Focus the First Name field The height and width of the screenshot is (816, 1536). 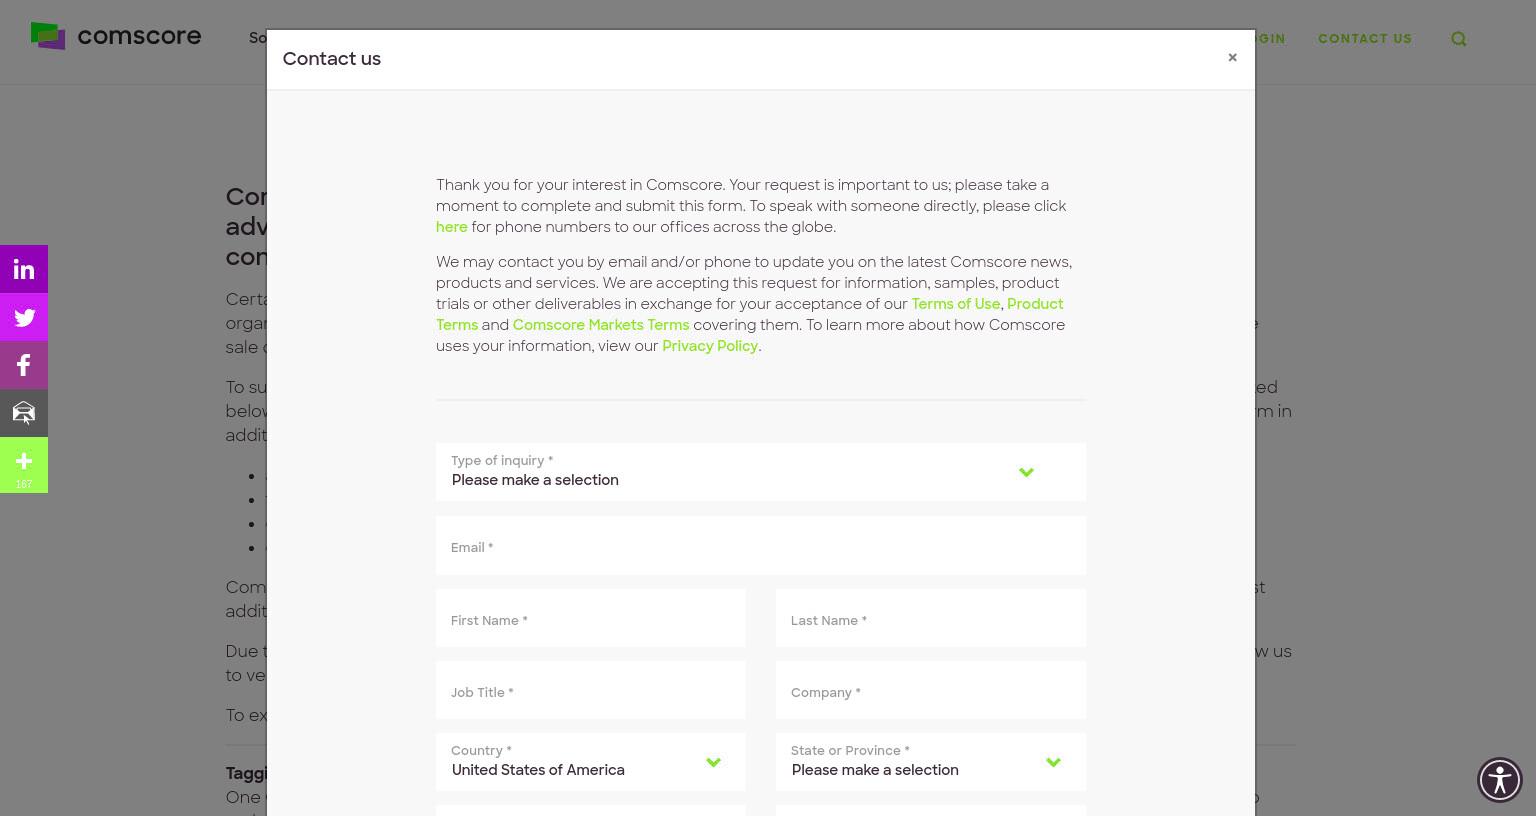coord(591,618)
